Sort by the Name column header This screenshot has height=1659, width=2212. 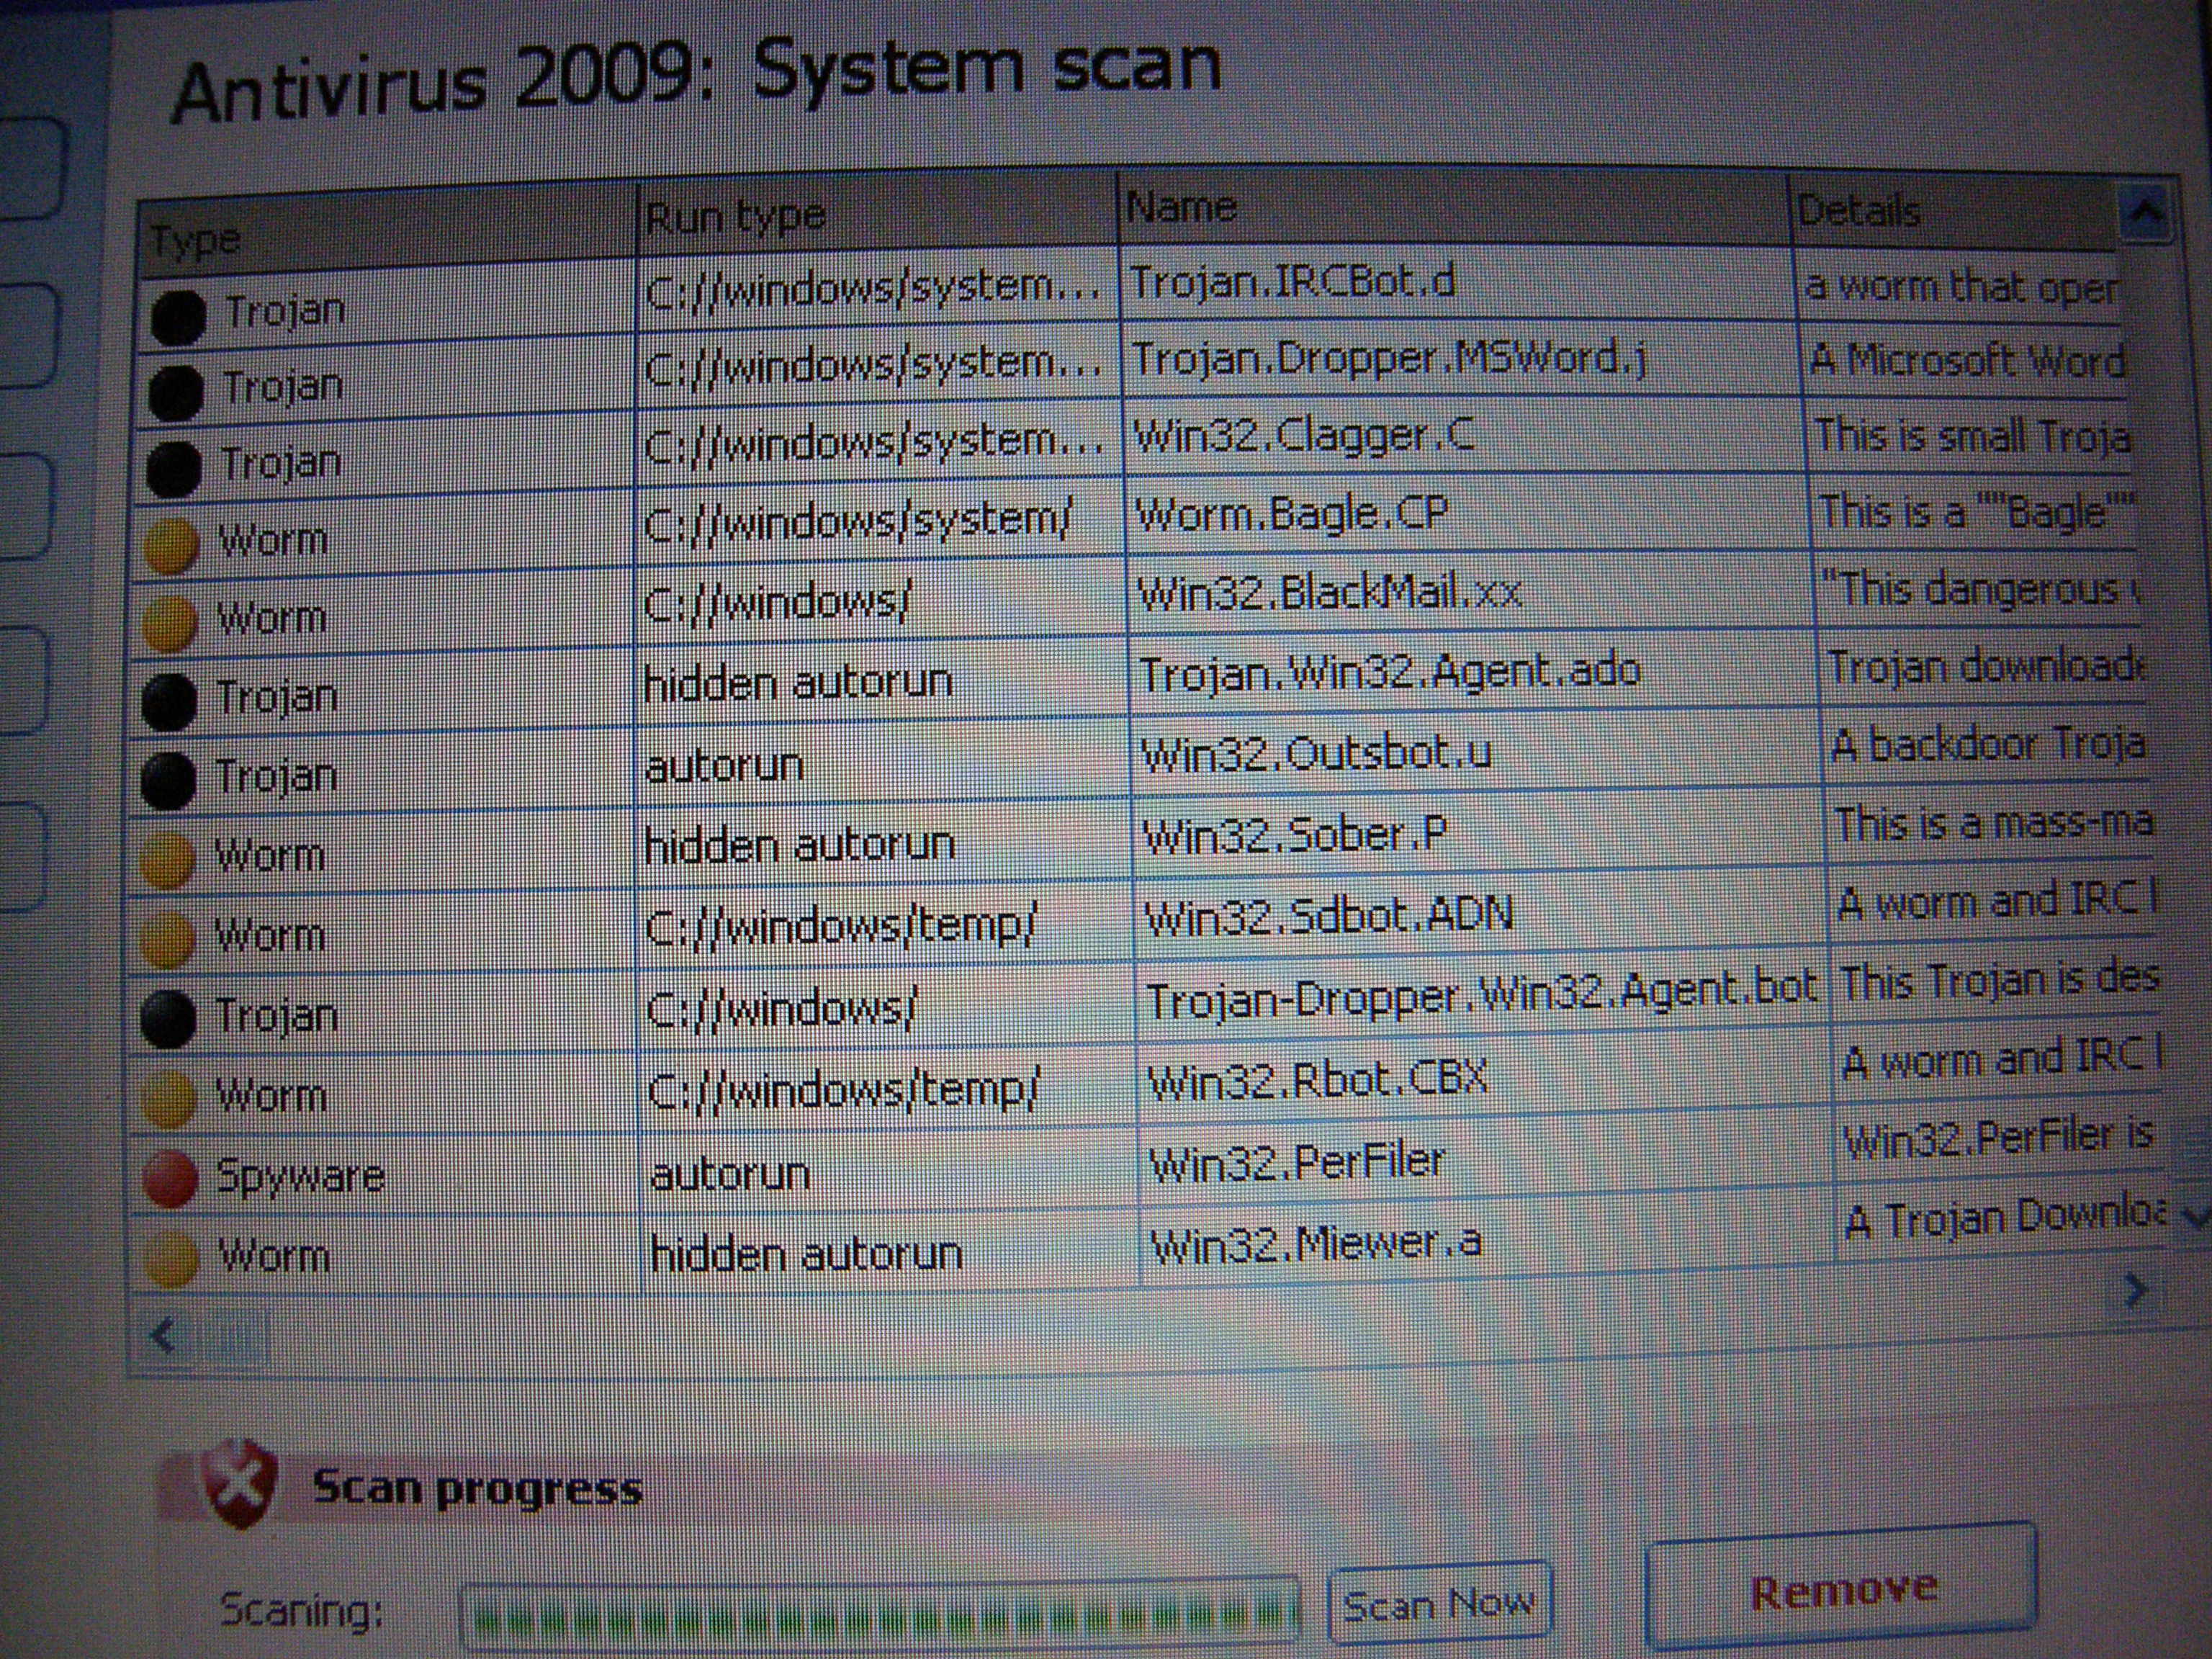1181,208
